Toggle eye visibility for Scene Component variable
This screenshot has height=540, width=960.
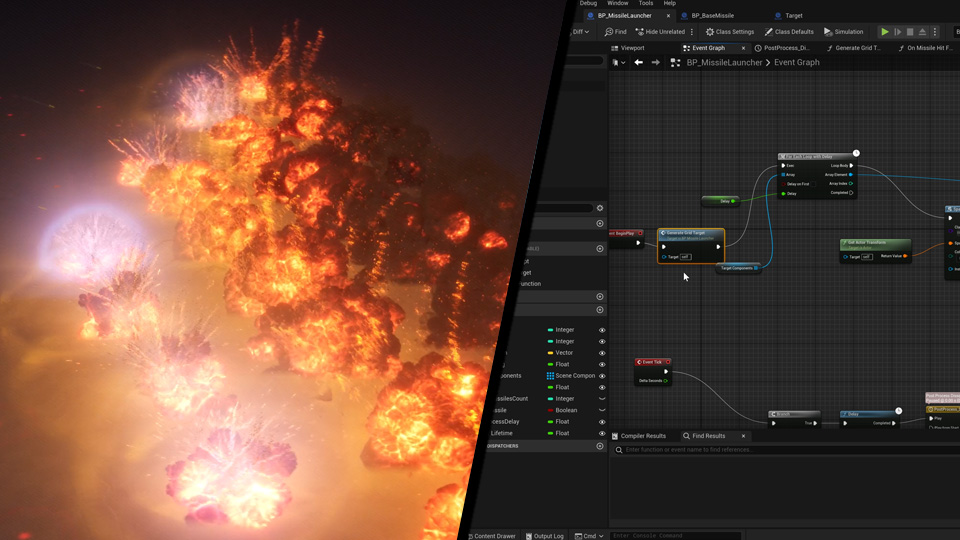601,376
